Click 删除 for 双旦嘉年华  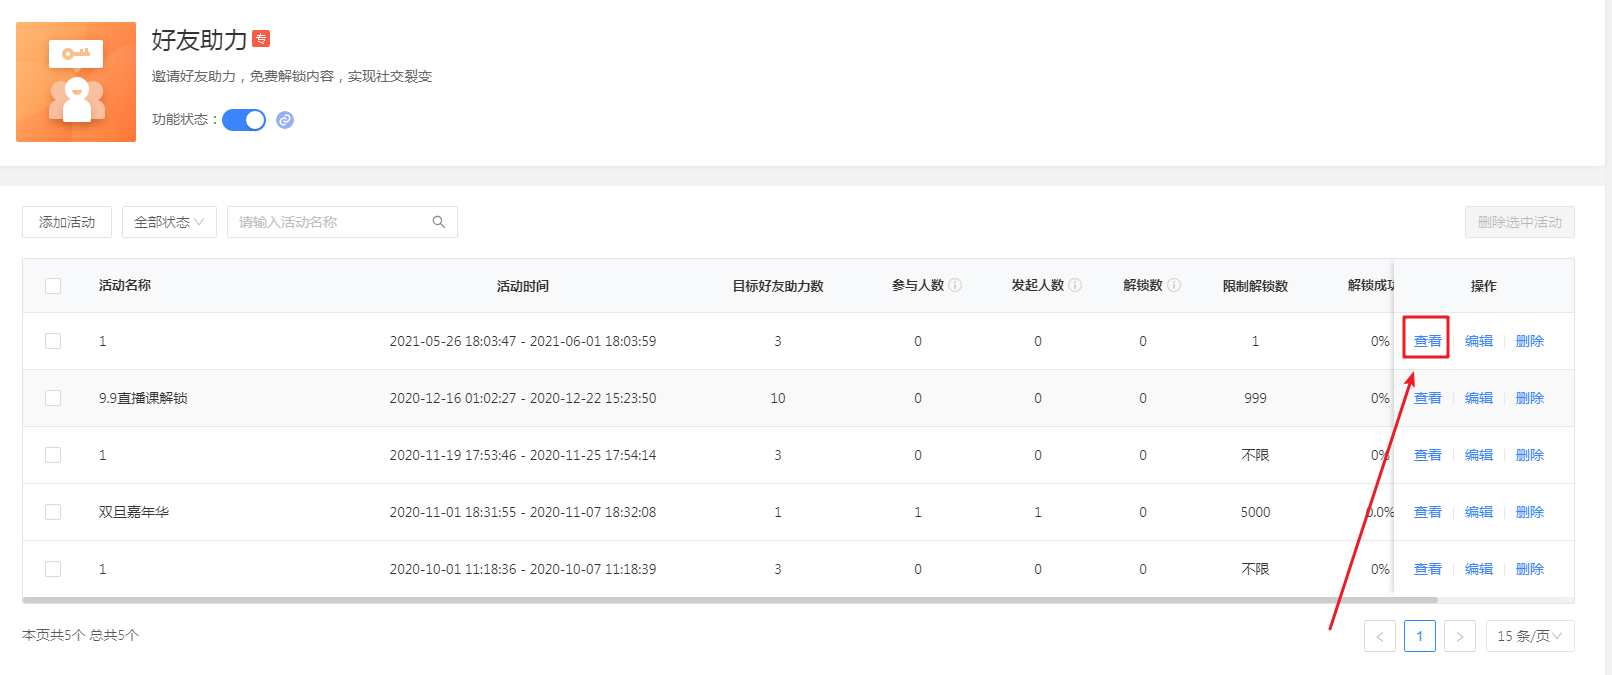pyautogui.click(x=1529, y=512)
